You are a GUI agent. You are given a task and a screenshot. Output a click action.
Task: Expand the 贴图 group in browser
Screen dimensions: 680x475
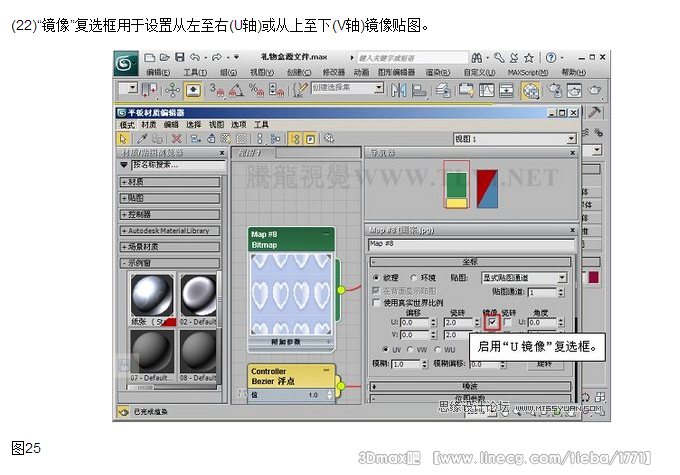click(170, 198)
